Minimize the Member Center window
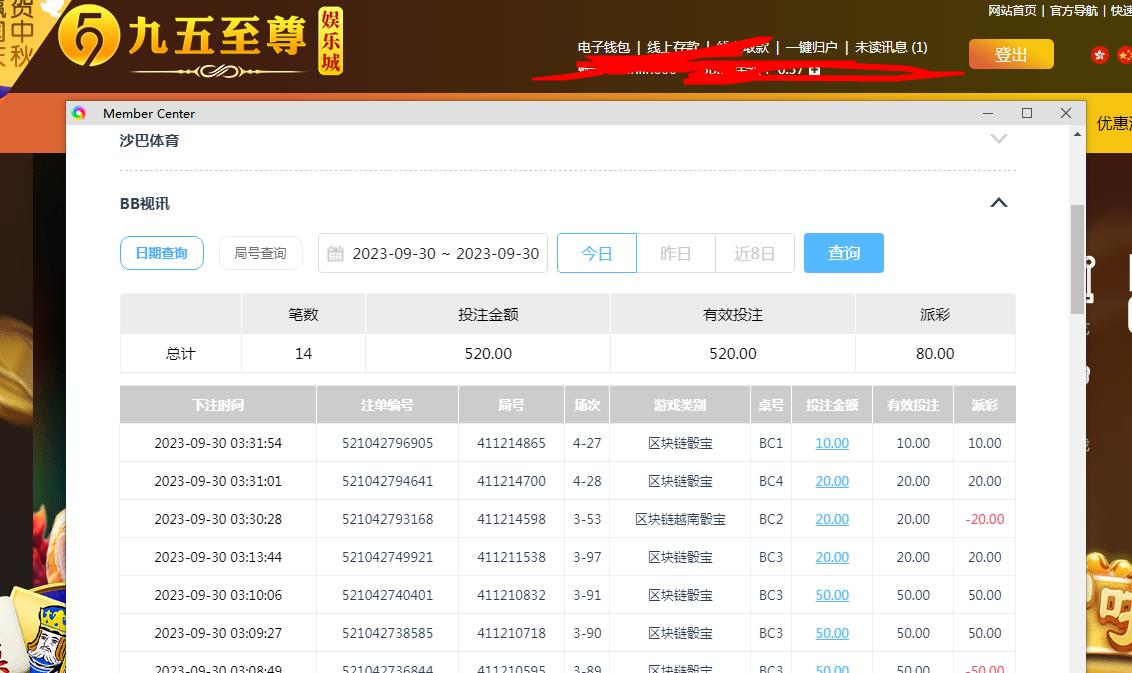This screenshot has width=1132, height=673. 988,113
